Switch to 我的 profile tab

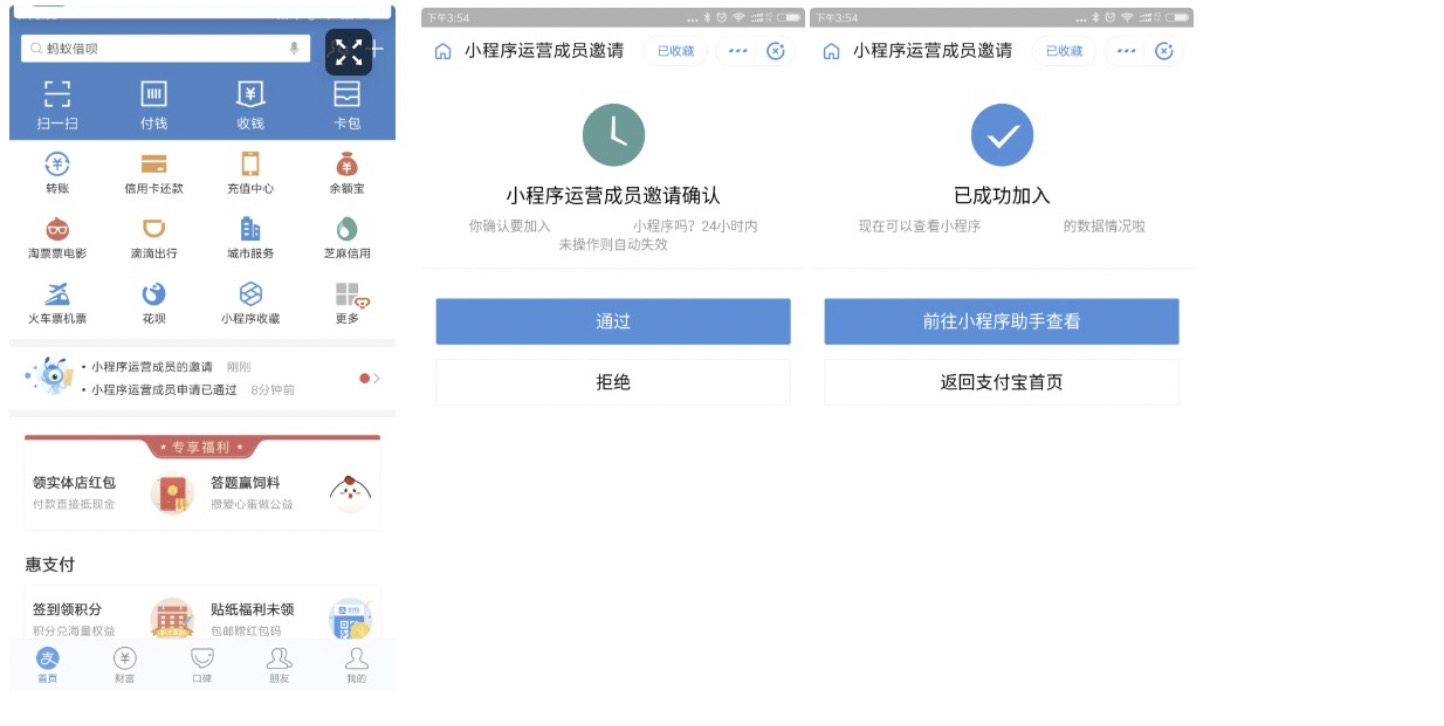pos(356,664)
